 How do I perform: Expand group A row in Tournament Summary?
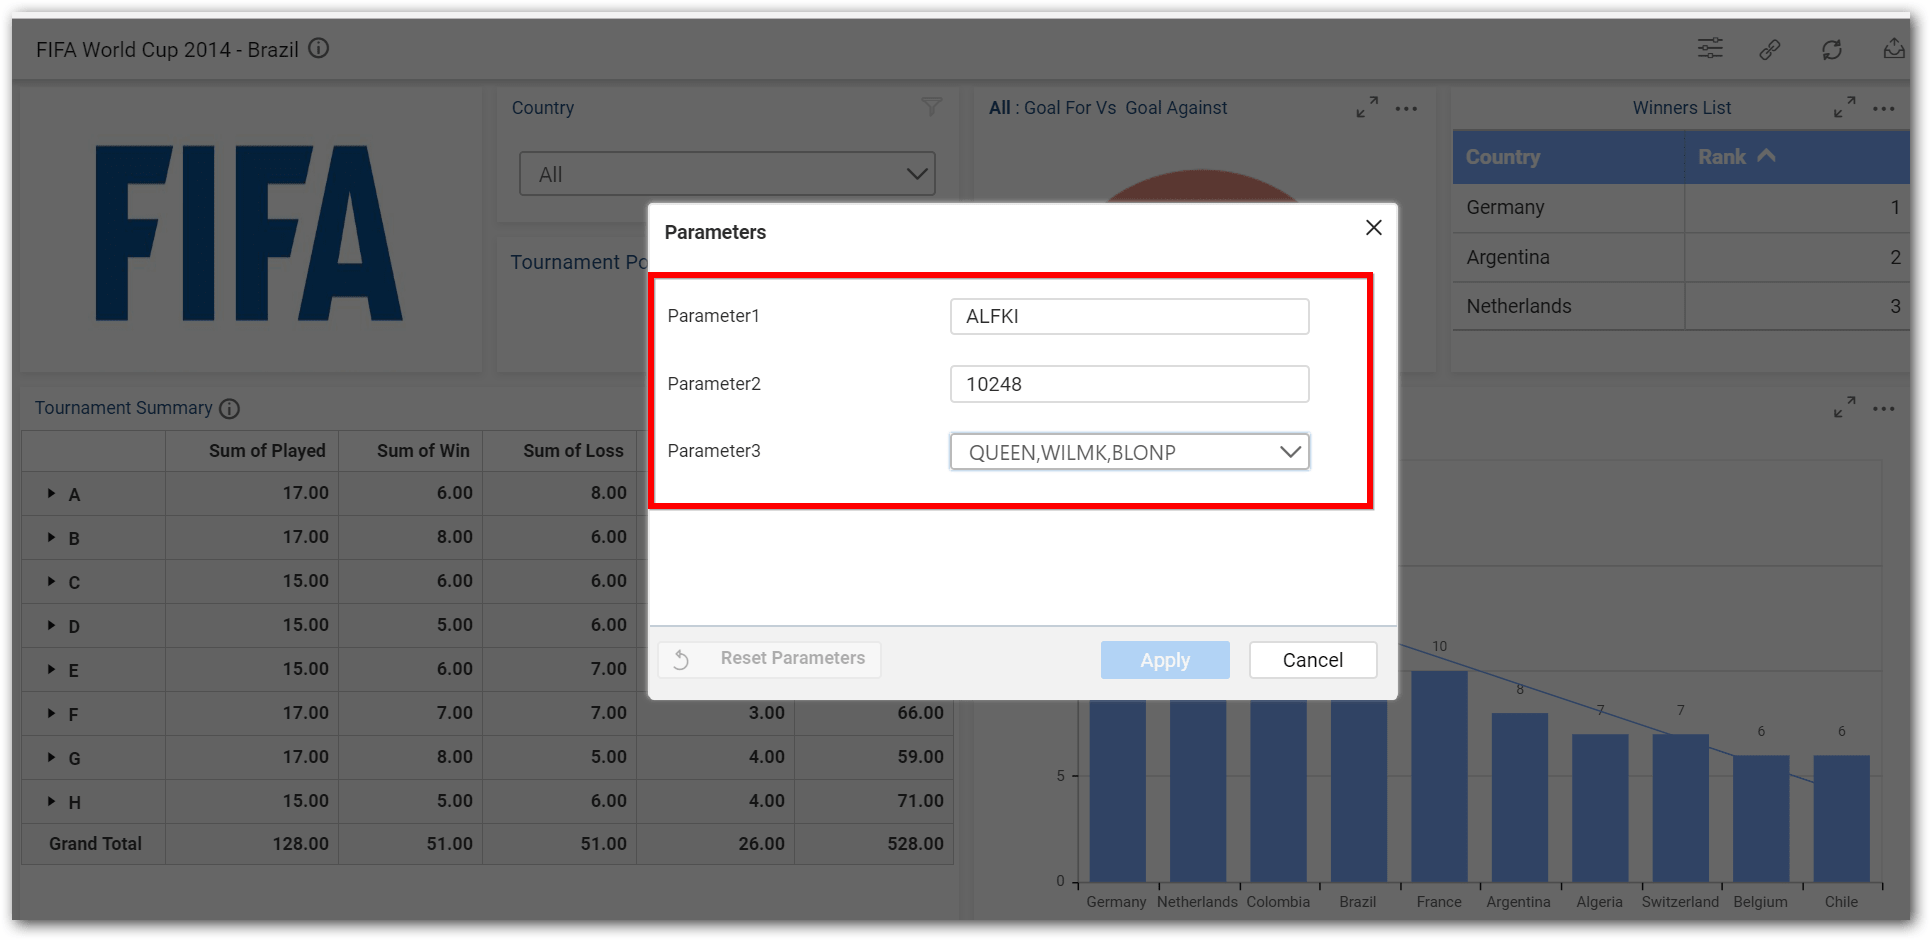point(51,493)
